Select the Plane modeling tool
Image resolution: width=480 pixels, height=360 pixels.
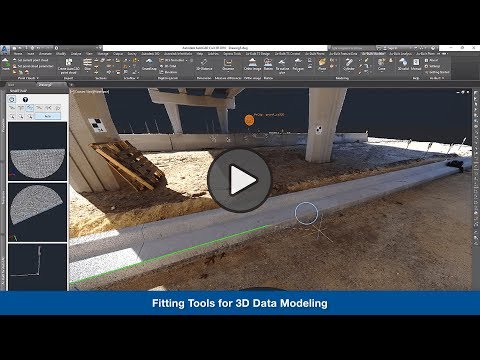(x=322, y=64)
